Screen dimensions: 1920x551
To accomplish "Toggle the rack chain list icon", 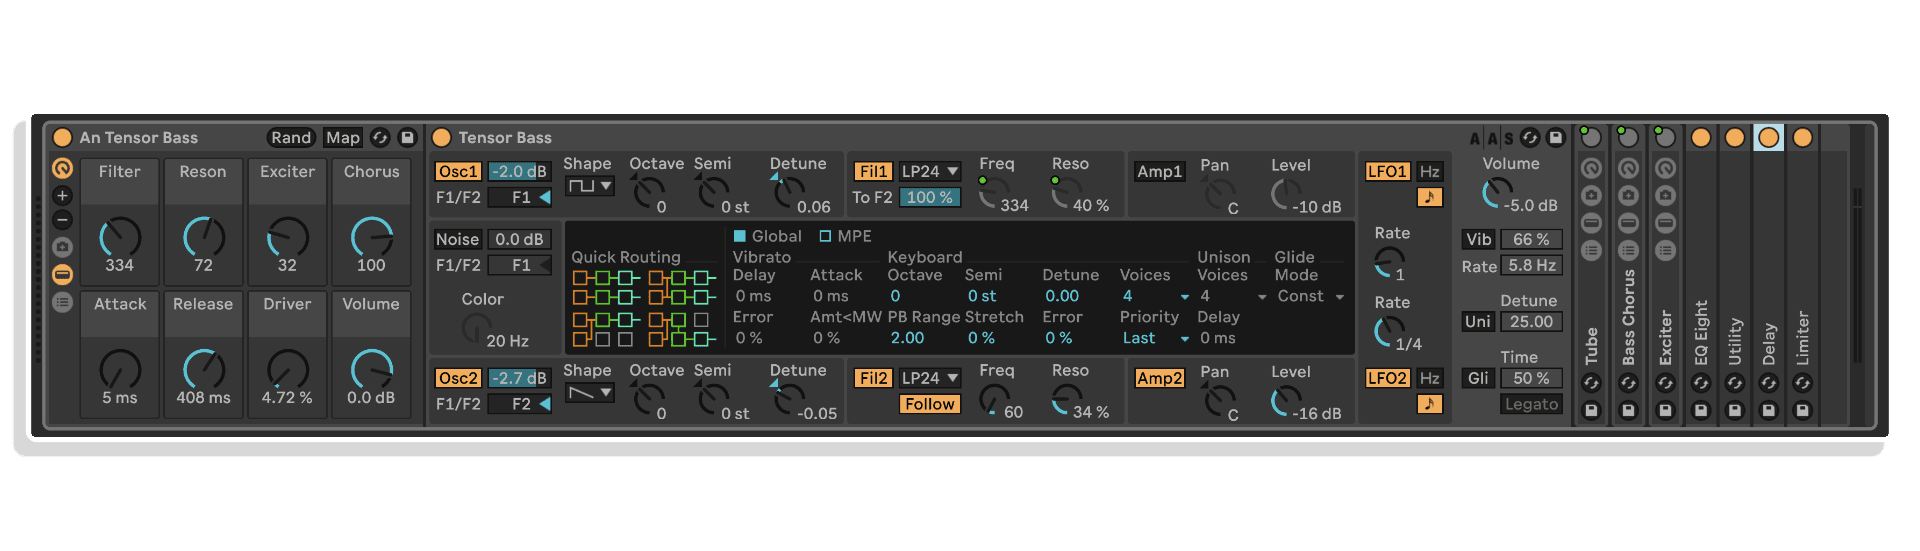I will click(62, 302).
